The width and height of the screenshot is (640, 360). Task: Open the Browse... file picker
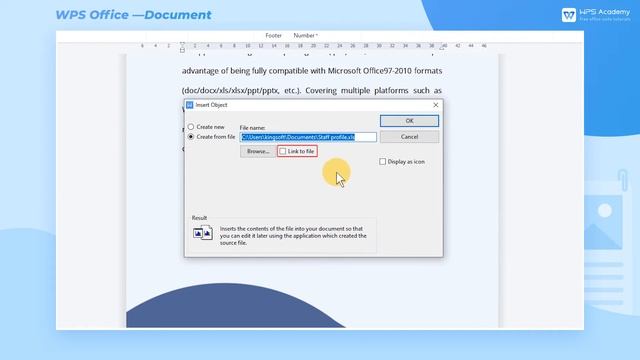pos(258,151)
